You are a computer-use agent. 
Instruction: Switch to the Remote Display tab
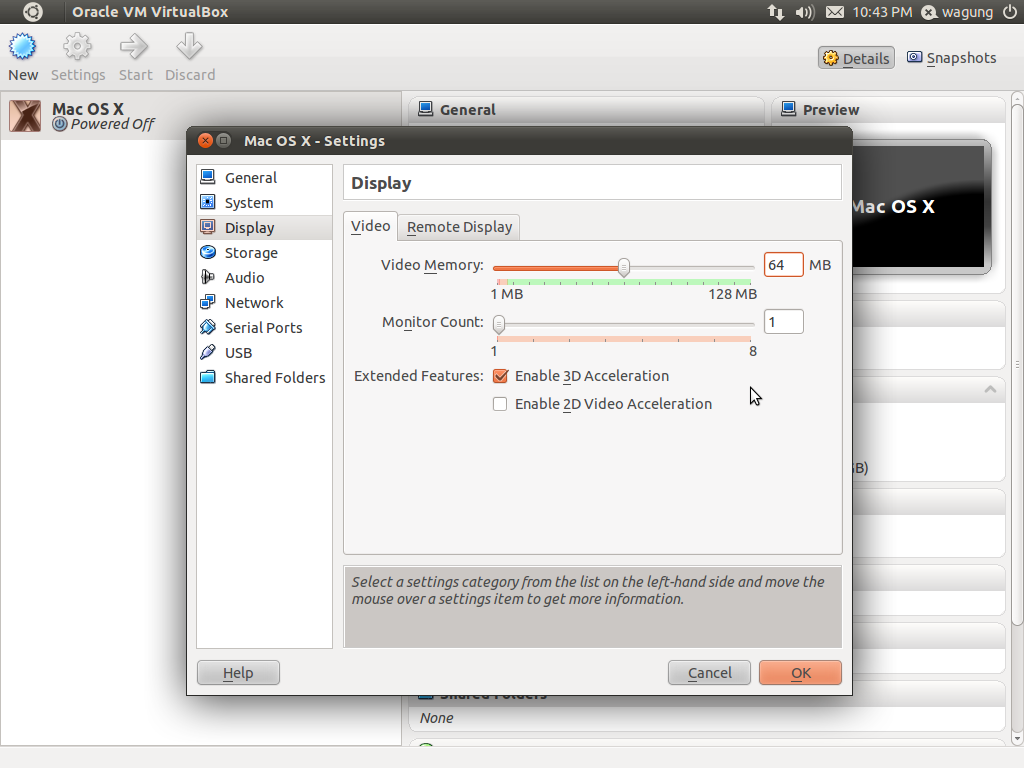pyautogui.click(x=458, y=226)
